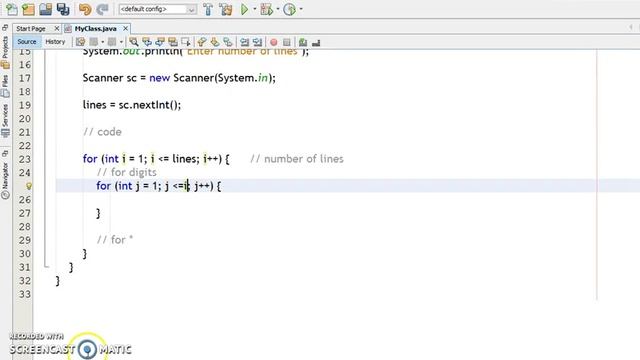The height and width of the screenshot is (360, 640).
Task: Switch to History view
Action: [55, 42]
